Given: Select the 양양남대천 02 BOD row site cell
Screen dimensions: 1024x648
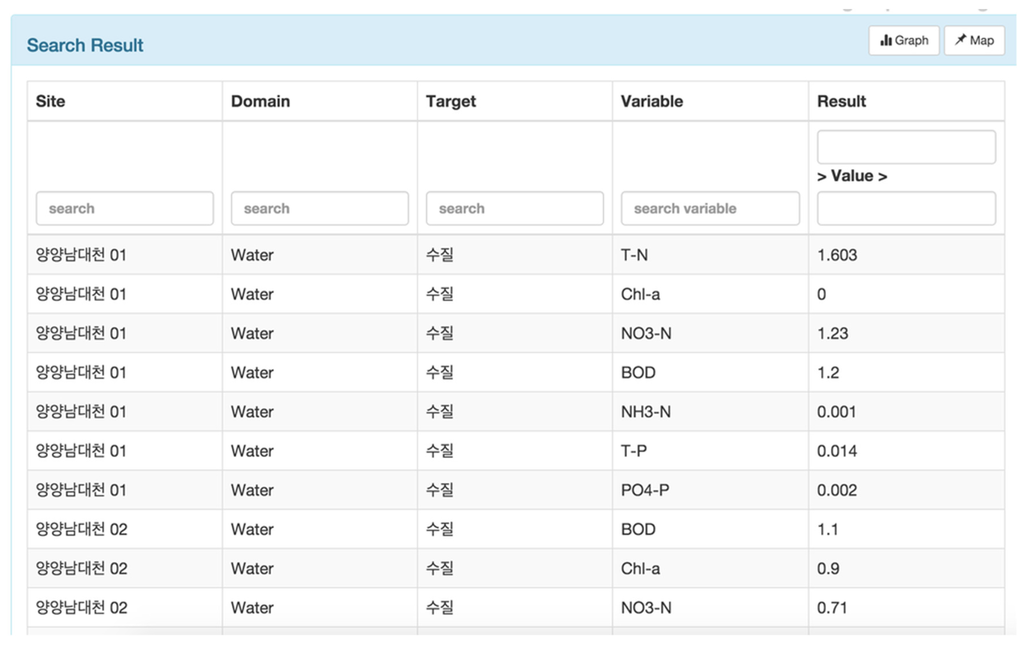Looking at the screenshot, I should 82,529.
